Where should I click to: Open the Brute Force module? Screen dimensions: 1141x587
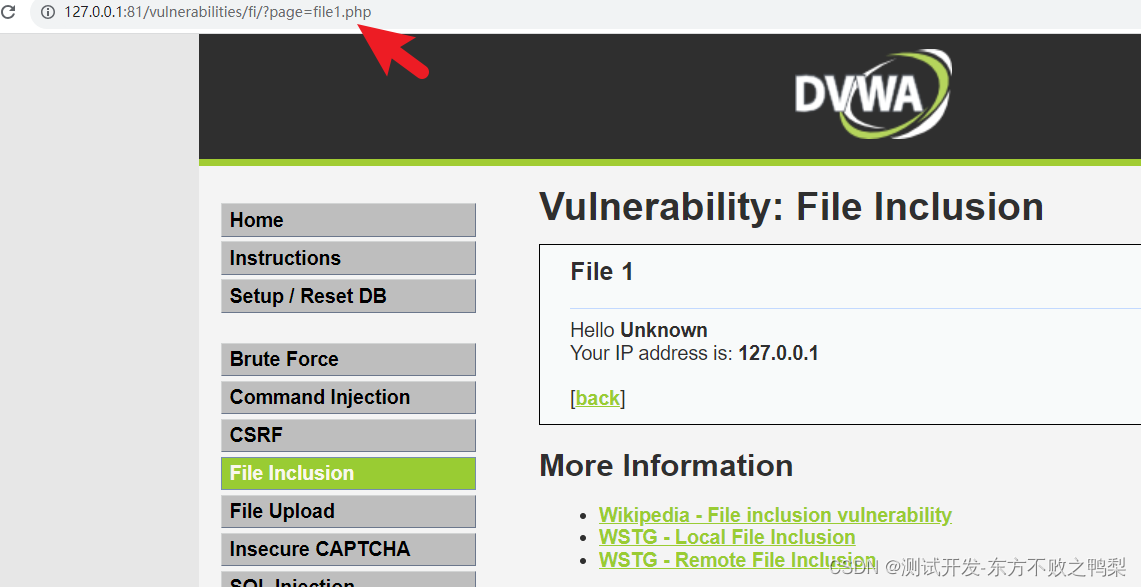(347, 359)
